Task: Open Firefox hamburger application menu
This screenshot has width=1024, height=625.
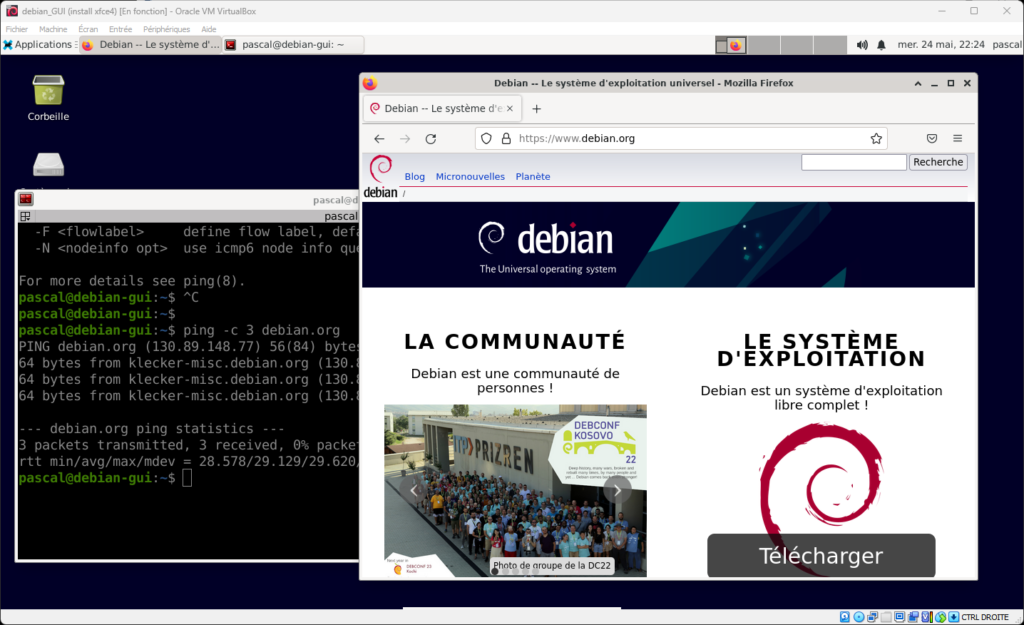Action: pyautogui.click(x=957, y=138)
